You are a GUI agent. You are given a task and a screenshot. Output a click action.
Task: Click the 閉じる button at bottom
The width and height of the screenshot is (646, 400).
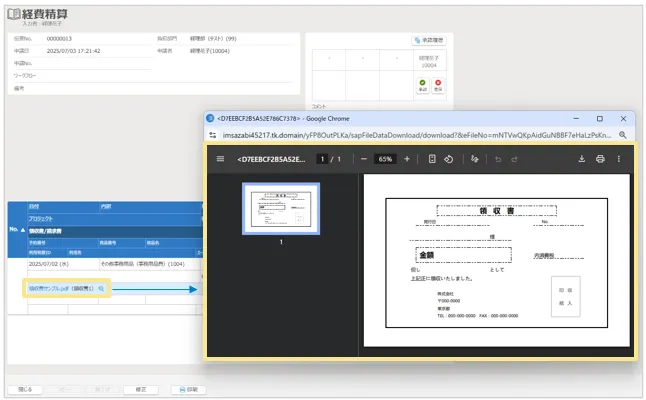point(24,389)
